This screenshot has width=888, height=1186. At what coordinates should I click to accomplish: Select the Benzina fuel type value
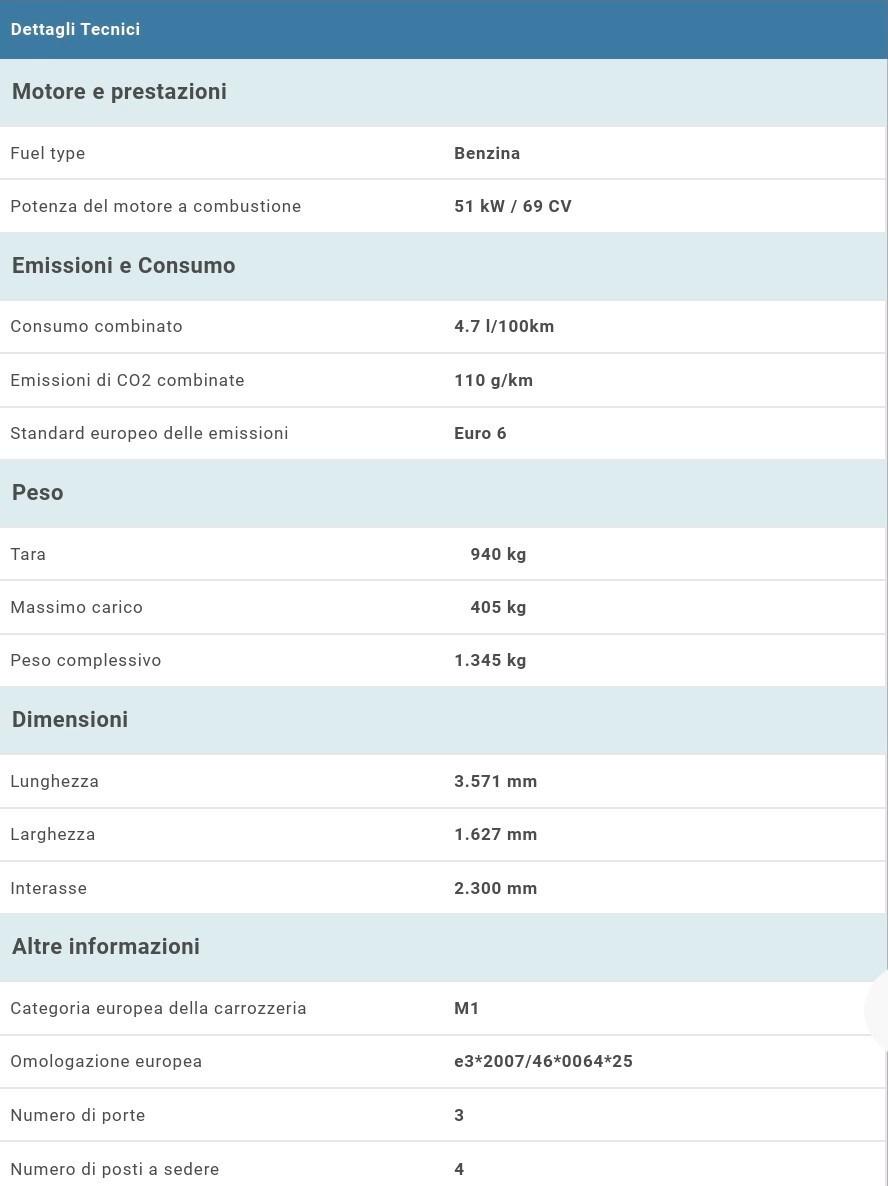487,153
